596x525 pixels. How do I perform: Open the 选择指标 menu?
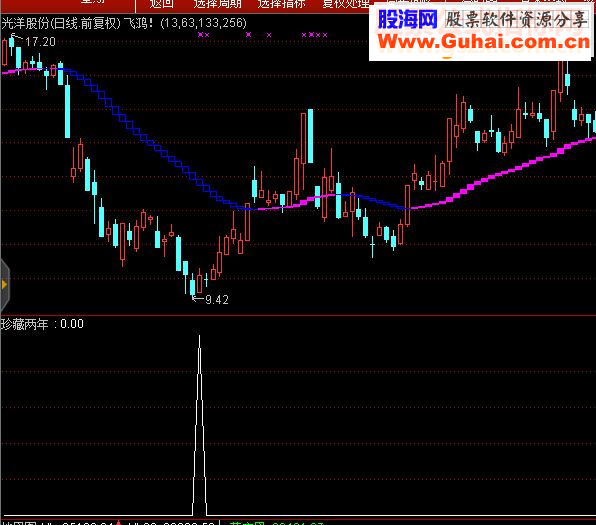(x=282, y=3)
